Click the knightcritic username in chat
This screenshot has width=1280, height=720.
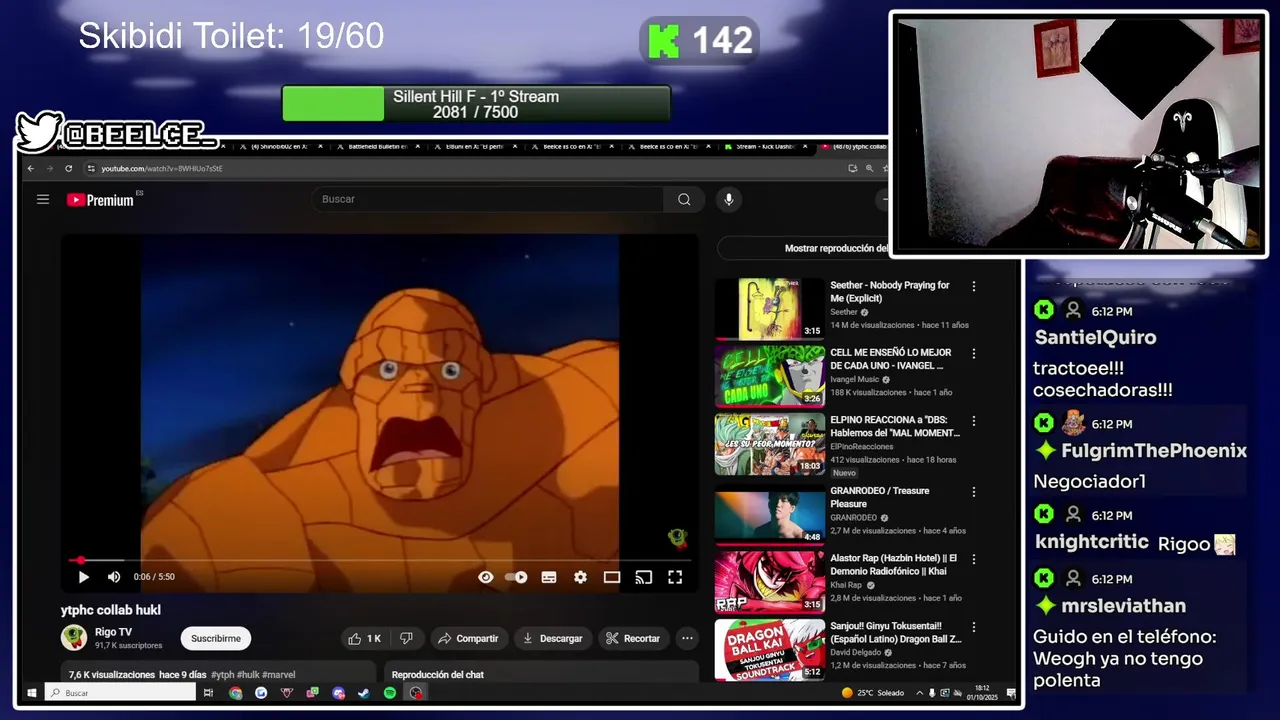point(1091,542)
